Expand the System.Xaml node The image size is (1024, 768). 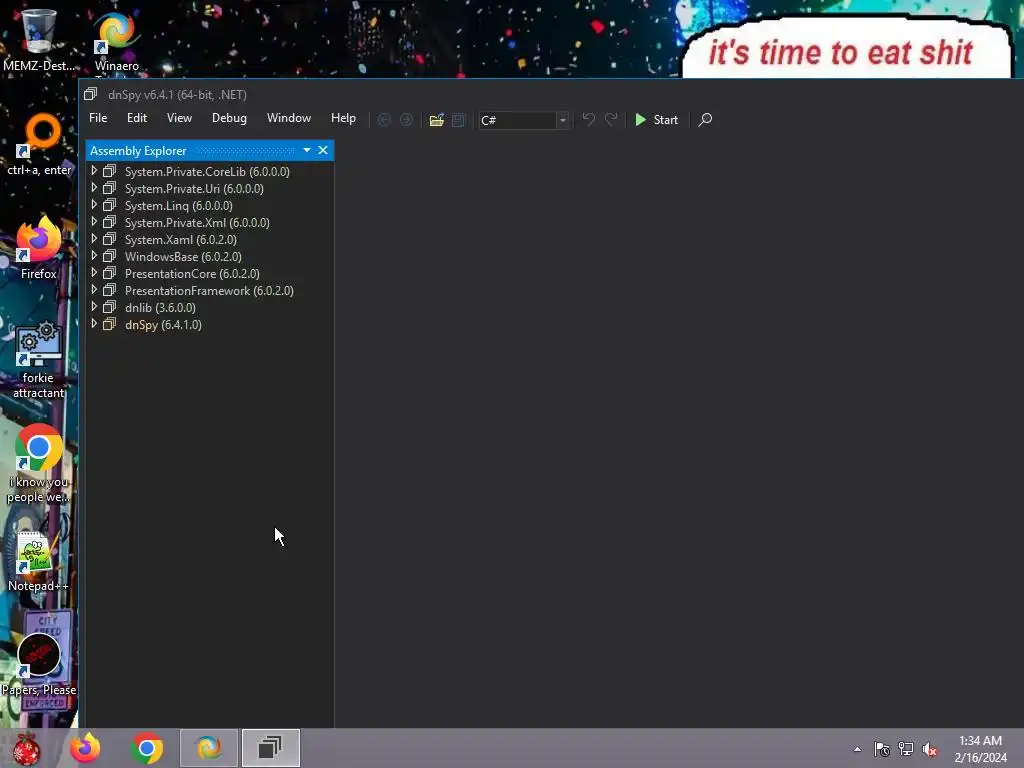94,238
